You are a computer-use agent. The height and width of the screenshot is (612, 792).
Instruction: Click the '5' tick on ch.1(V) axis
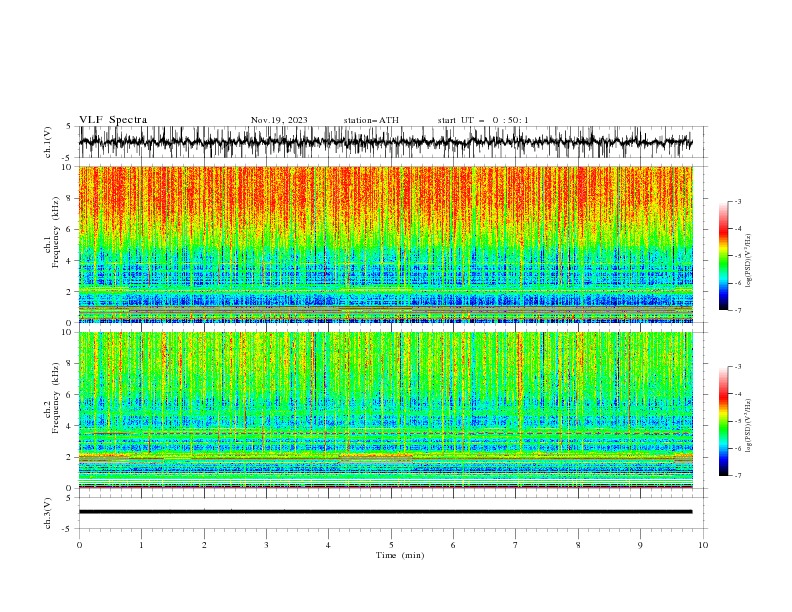tap(70, 126)
